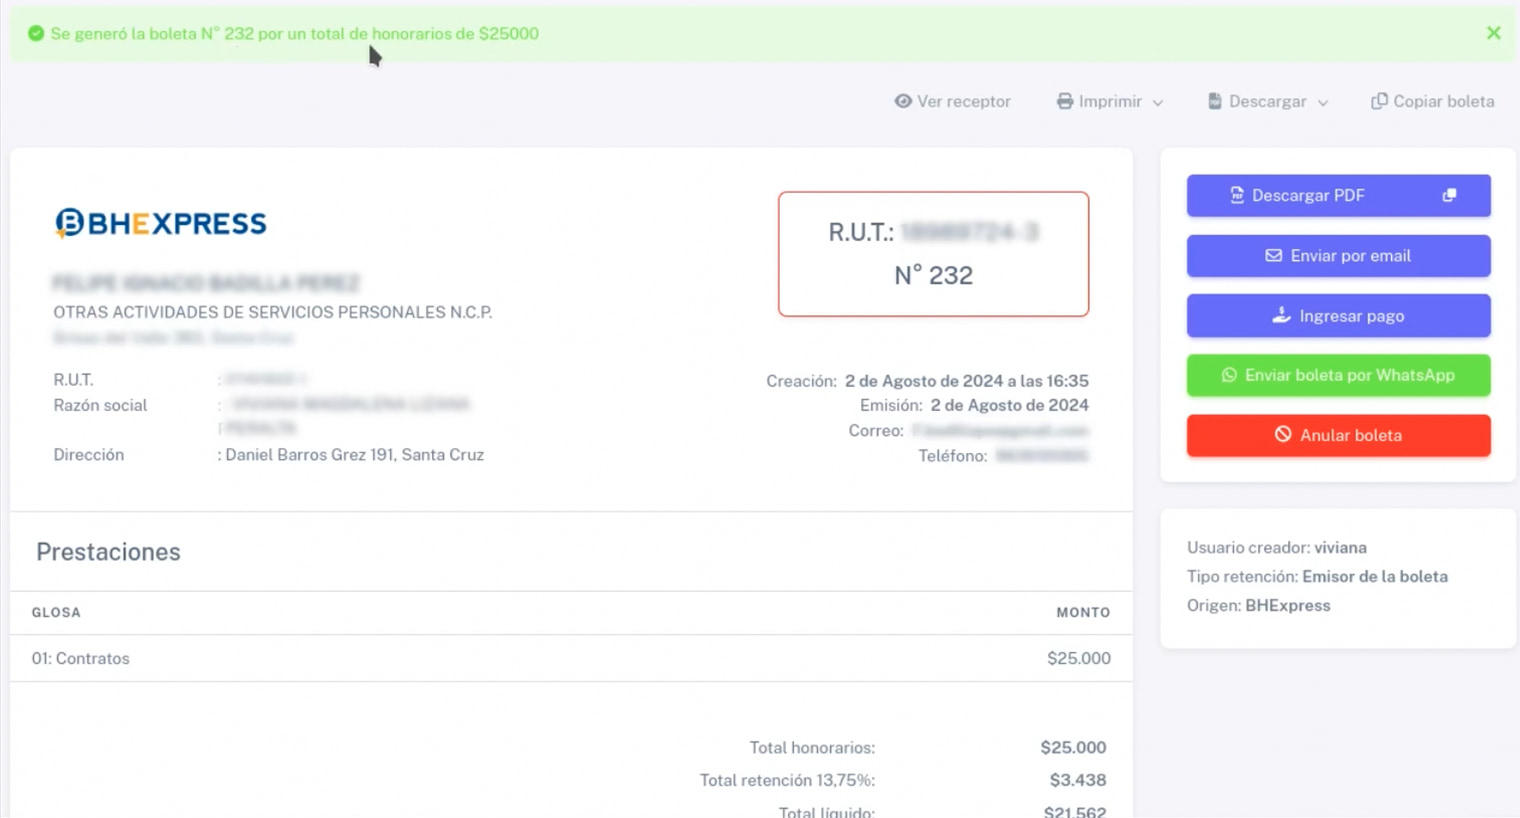Image resolution: width=1520 pixels, height=818 pixels.
Task: Click the Descargar PDF button
Action: coord(1338,195)
